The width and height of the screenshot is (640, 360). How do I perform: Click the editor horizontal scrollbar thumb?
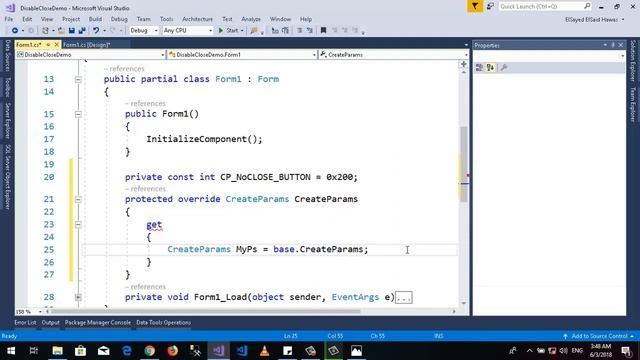[205, 312]
